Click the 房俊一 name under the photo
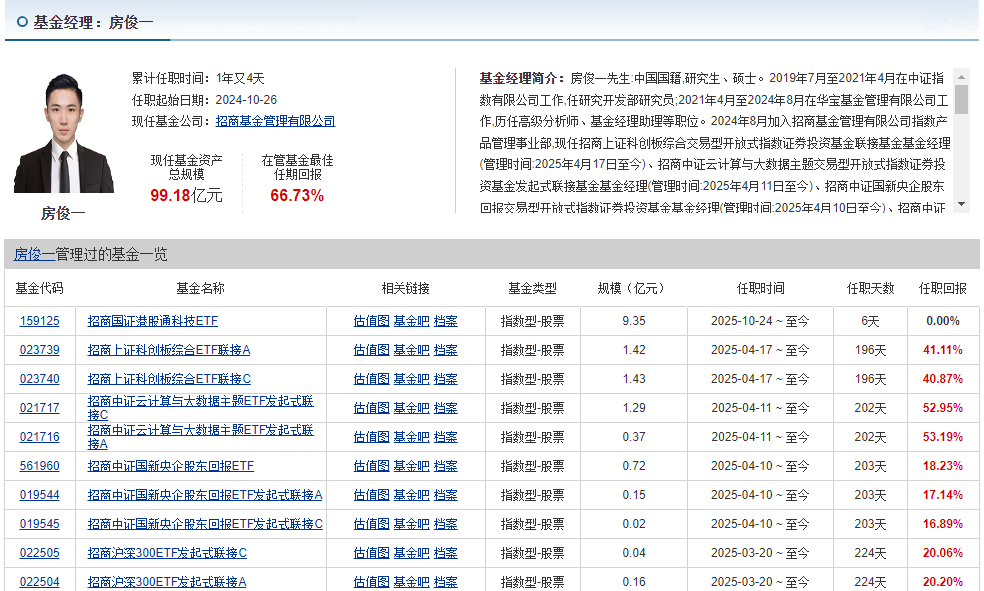 pos(63,213)
